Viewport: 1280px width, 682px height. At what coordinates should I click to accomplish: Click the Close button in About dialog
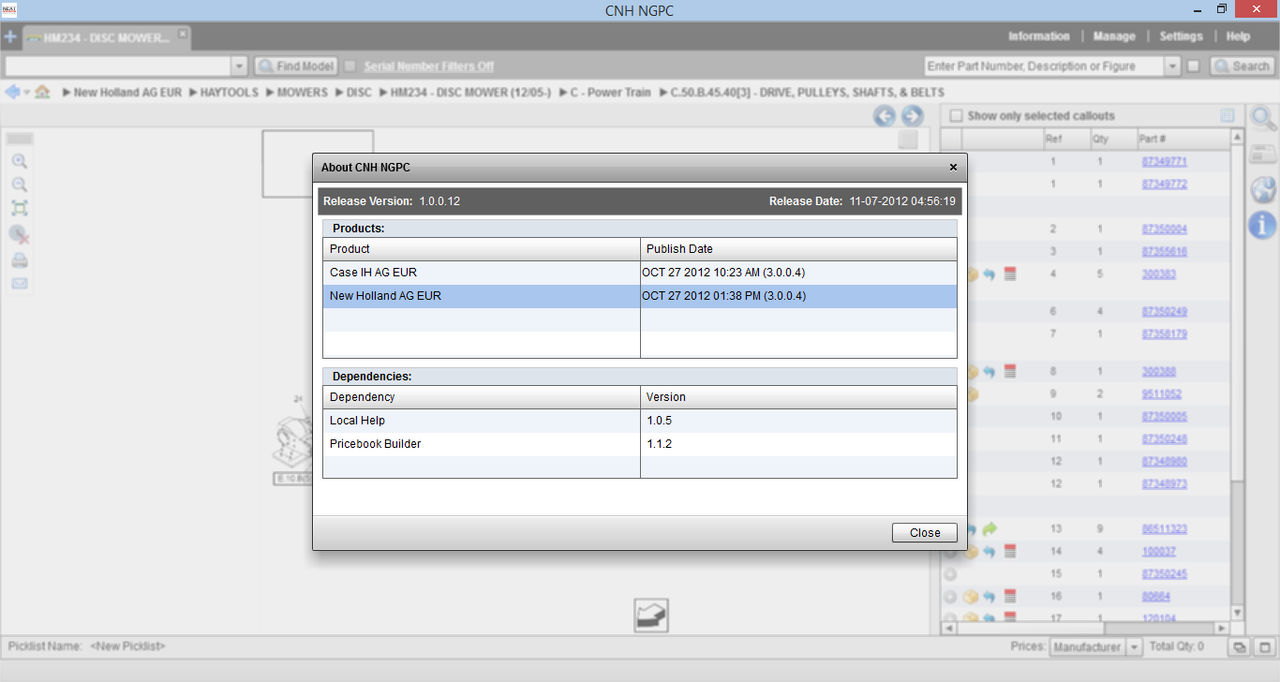[924, 533]
